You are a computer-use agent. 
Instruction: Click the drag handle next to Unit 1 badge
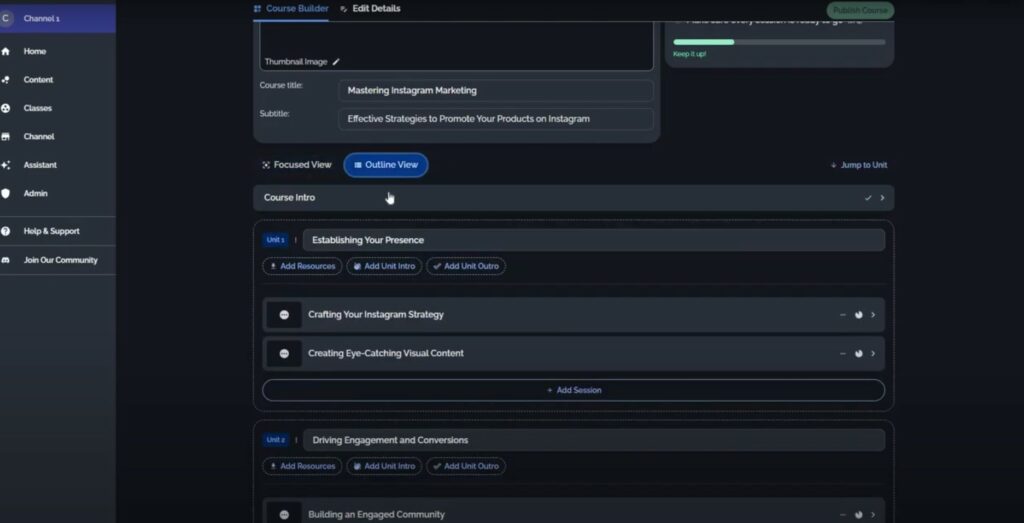pyautogui.click(x=295, y=240)
